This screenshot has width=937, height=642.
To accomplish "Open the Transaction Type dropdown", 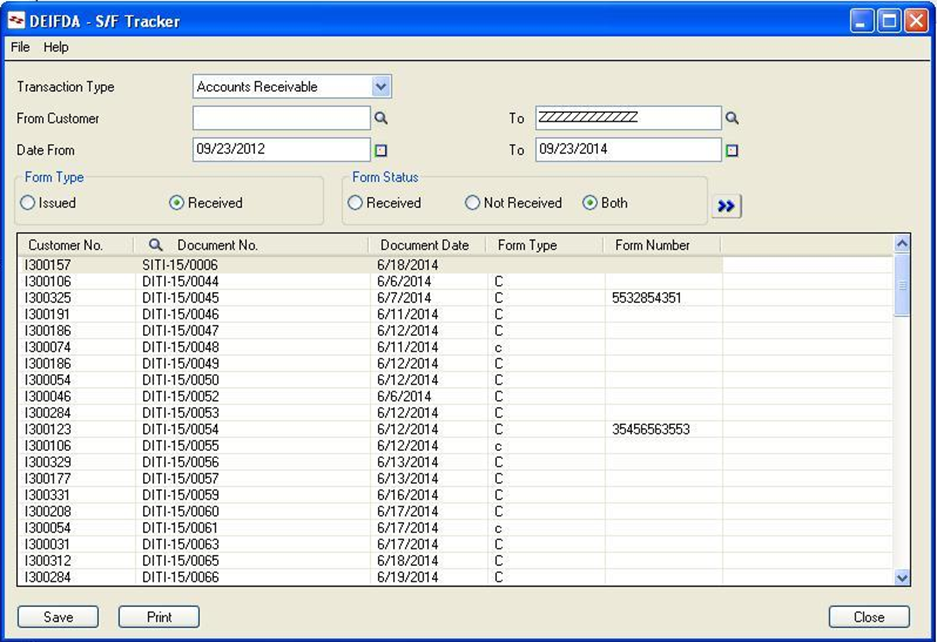I will [x=381, y=87].
